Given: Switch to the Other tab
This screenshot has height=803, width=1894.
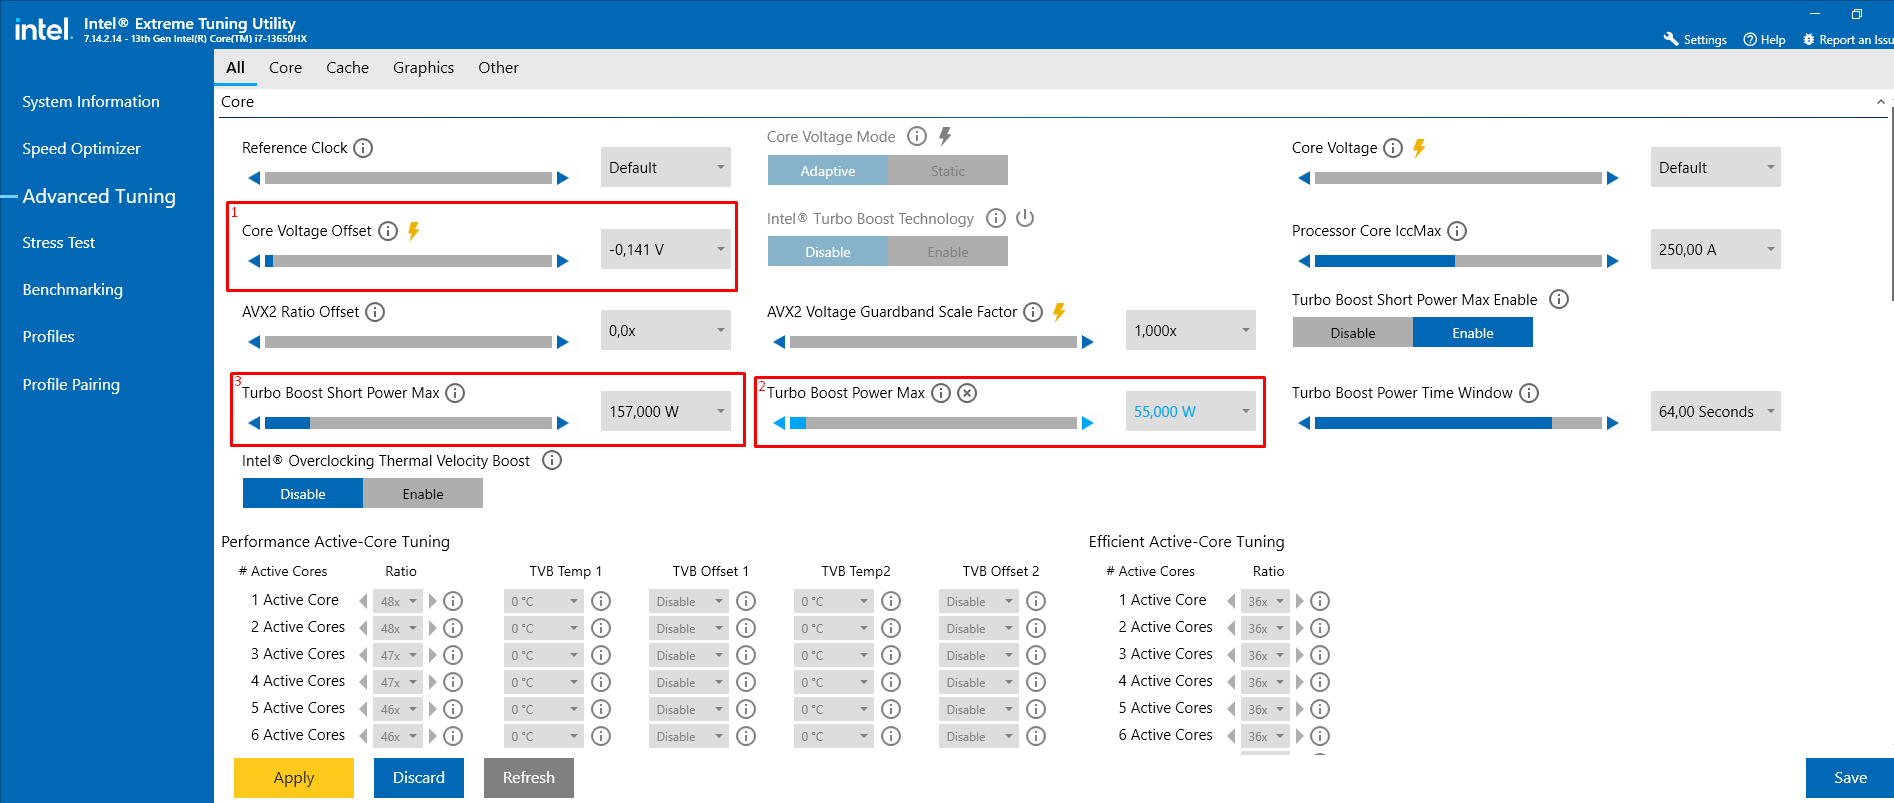Looking at the screenshot, I should (x=498, y=67).
